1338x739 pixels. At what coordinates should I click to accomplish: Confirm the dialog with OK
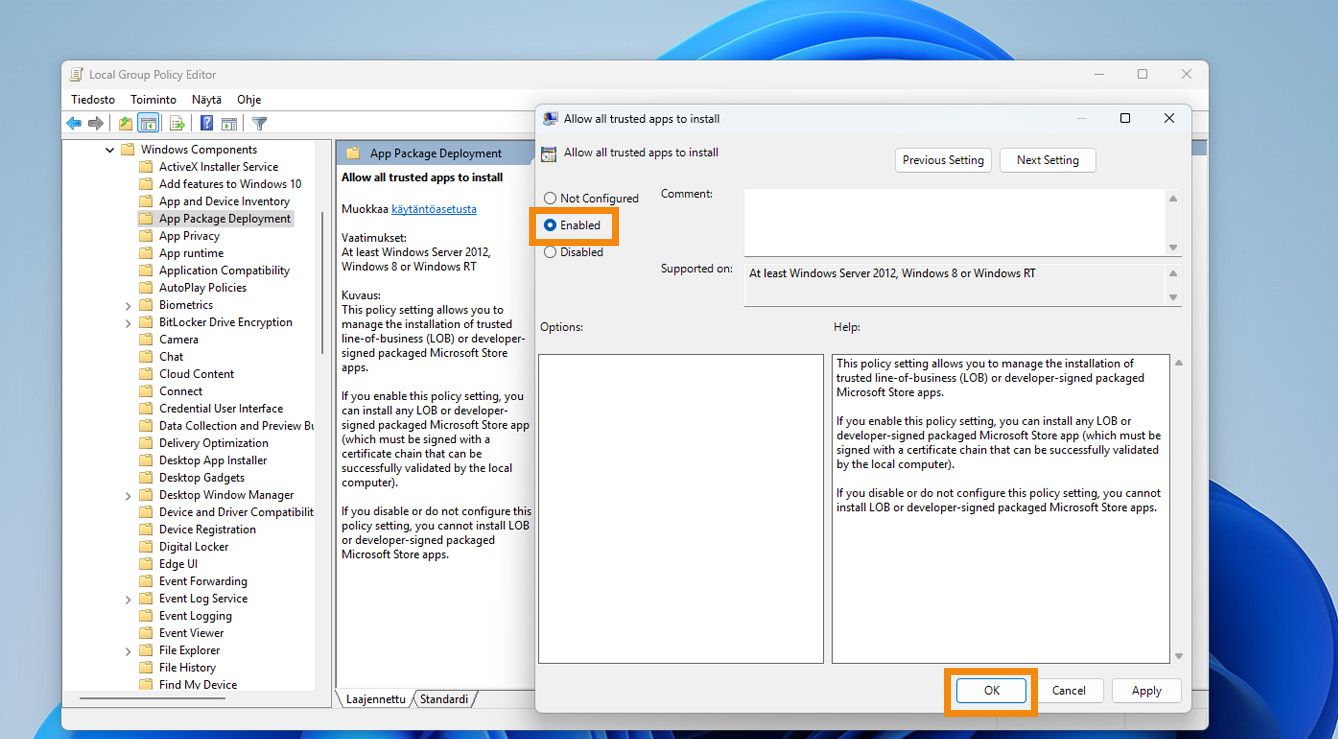pos(991,690)
